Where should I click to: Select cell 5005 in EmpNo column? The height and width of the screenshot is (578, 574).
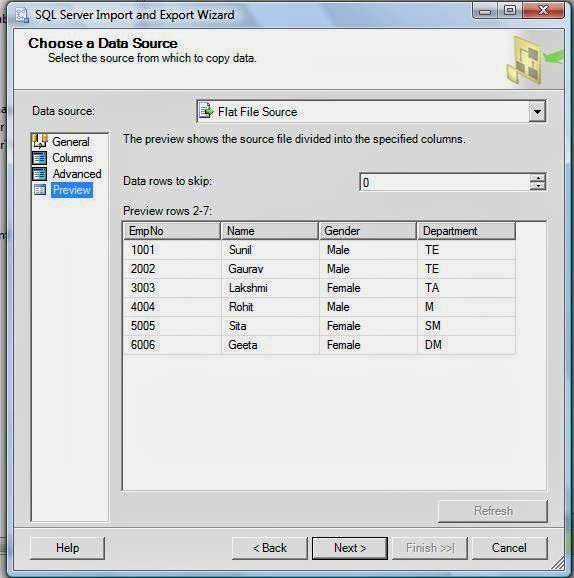173,326
